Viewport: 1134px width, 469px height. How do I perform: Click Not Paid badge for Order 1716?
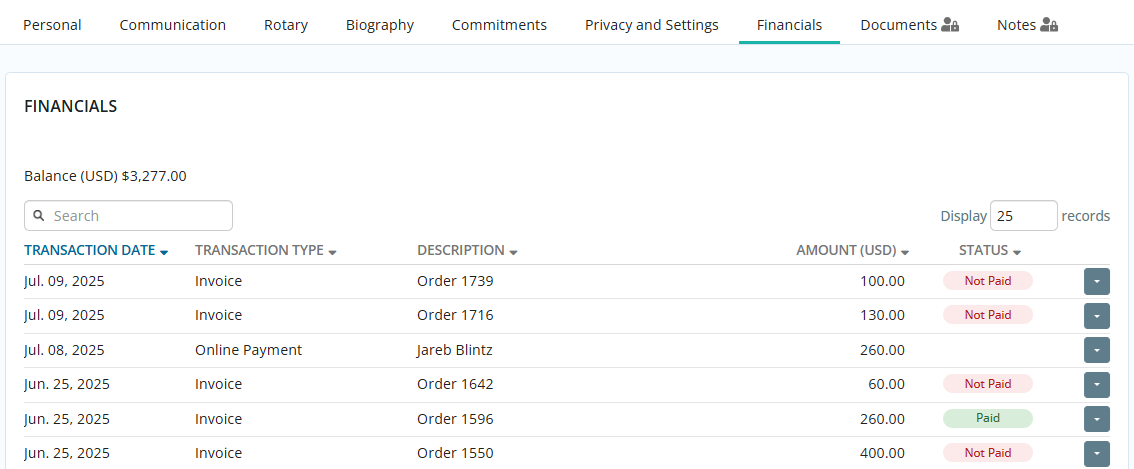(x=988, y=315)
